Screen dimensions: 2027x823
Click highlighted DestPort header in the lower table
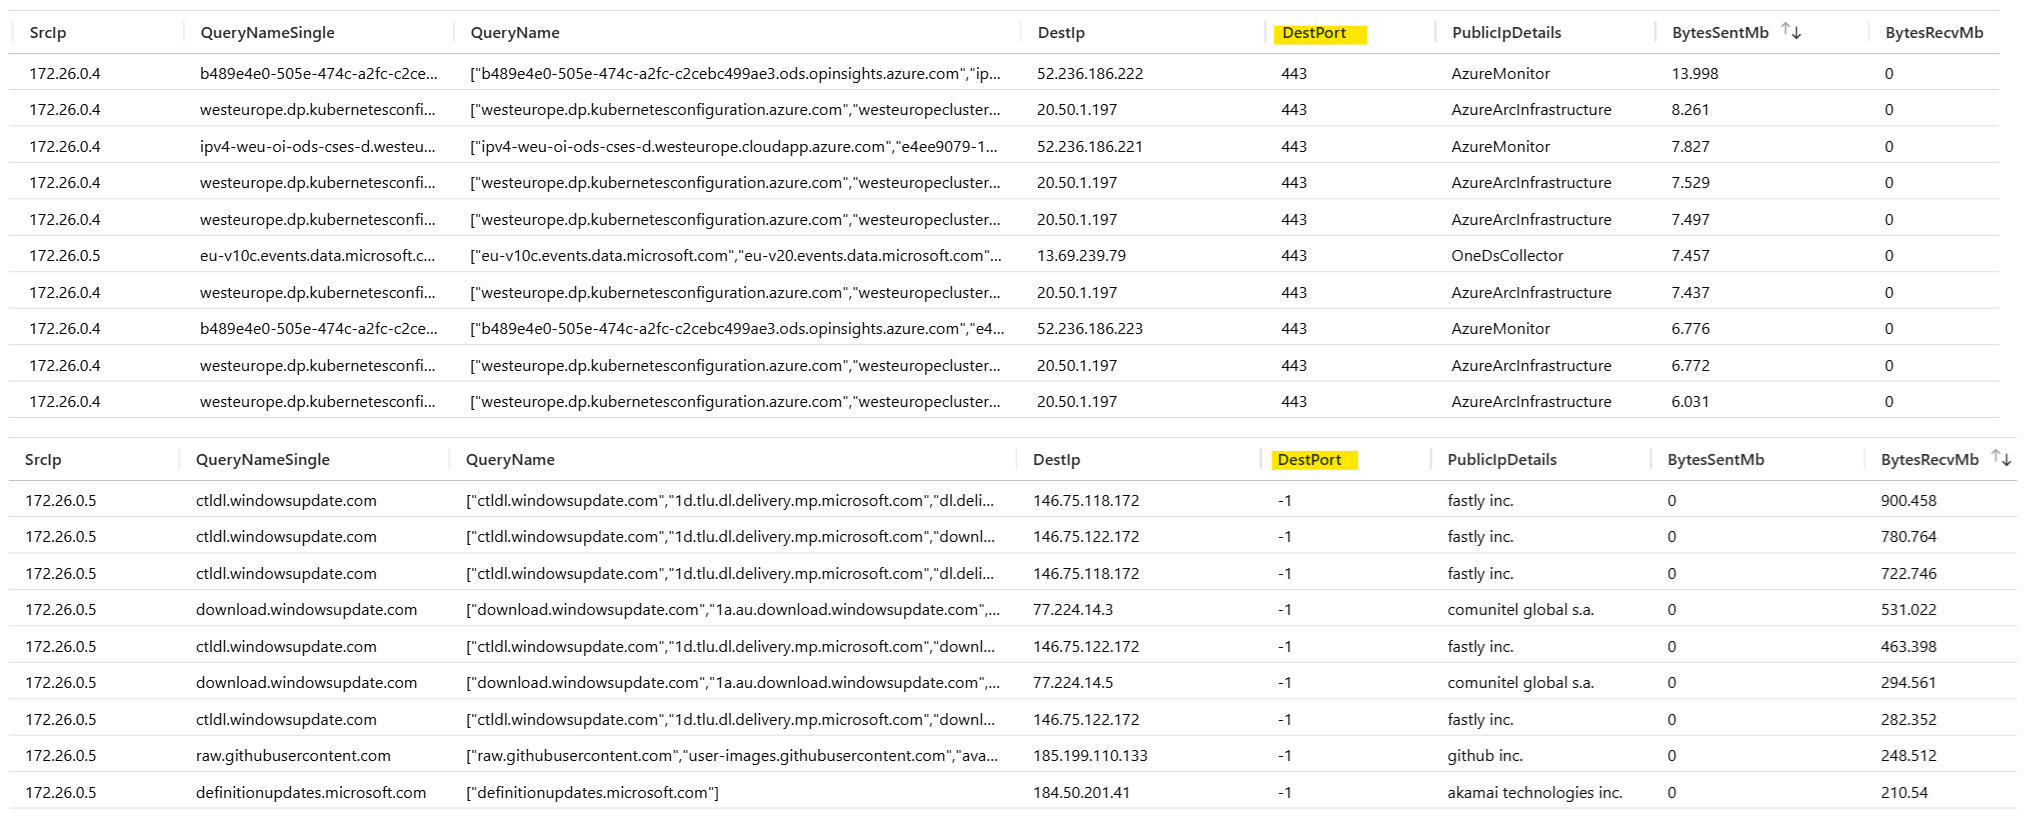[1310, 460]
